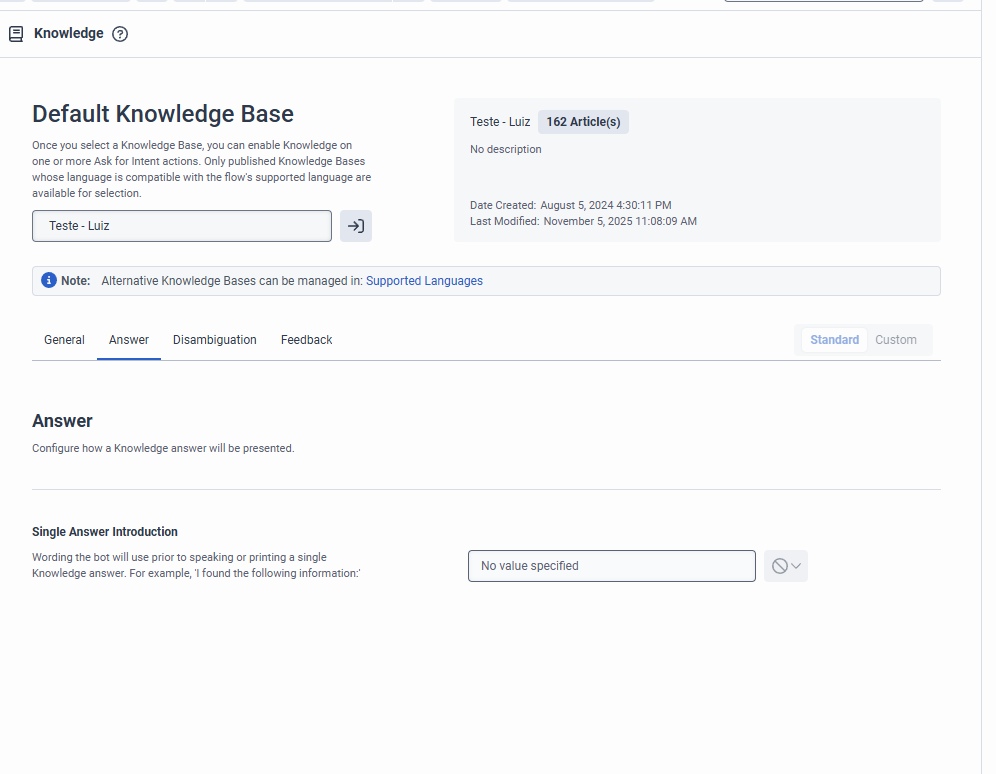Image resolution: width=996 pixels, height=774 pixels.
Task: Switch to the Disambiguation tab
Action: (215, 340)
